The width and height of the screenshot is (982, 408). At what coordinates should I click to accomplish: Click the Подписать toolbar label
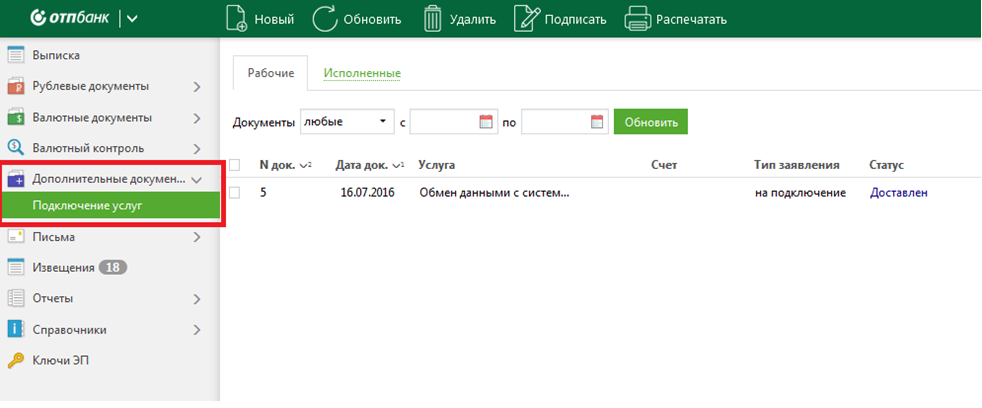click(576, 19)
